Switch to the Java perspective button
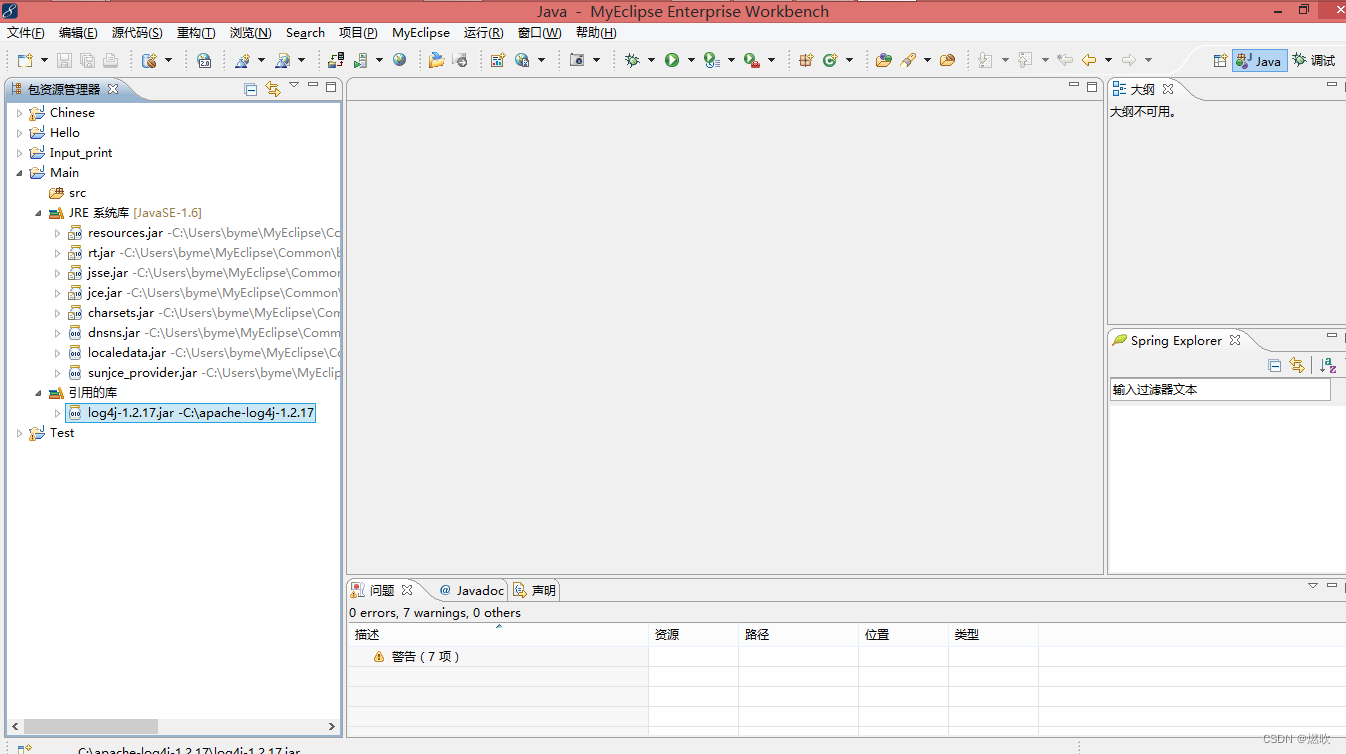The image size is (1346, 754). [x=1259, y=60]
